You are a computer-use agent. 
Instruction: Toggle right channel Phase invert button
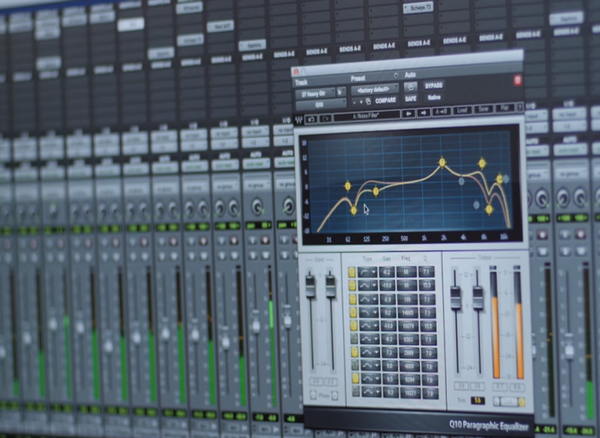335,395
